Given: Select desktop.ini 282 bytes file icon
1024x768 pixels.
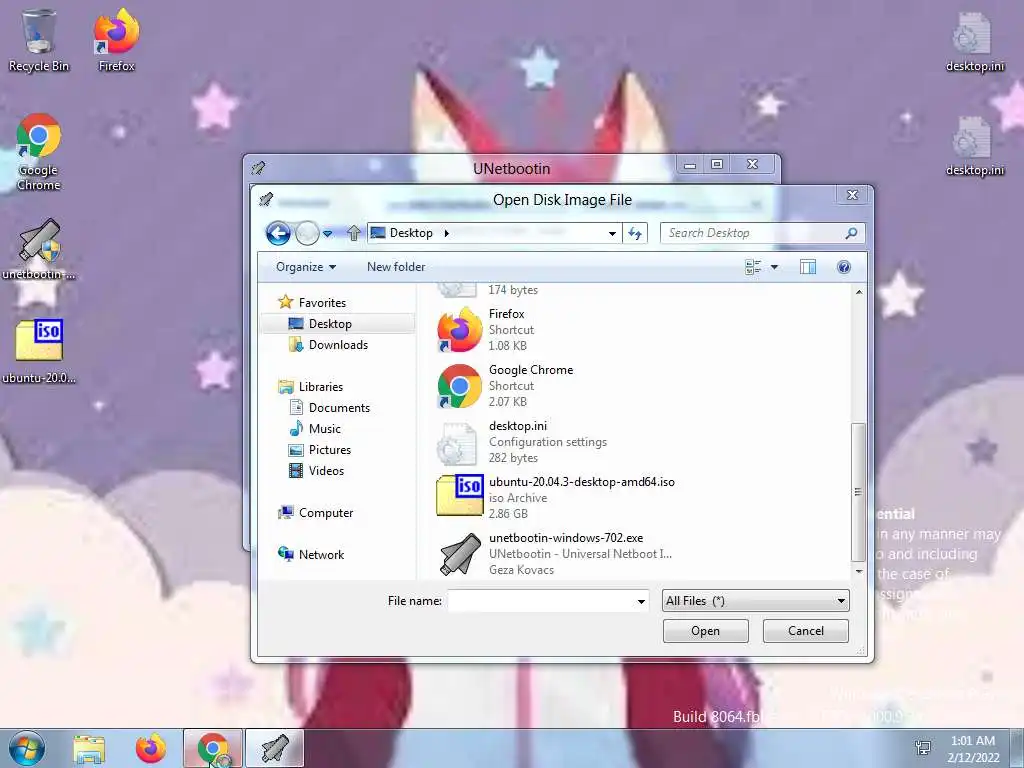Looking at the screenshot, I should [x=458, y=442].
